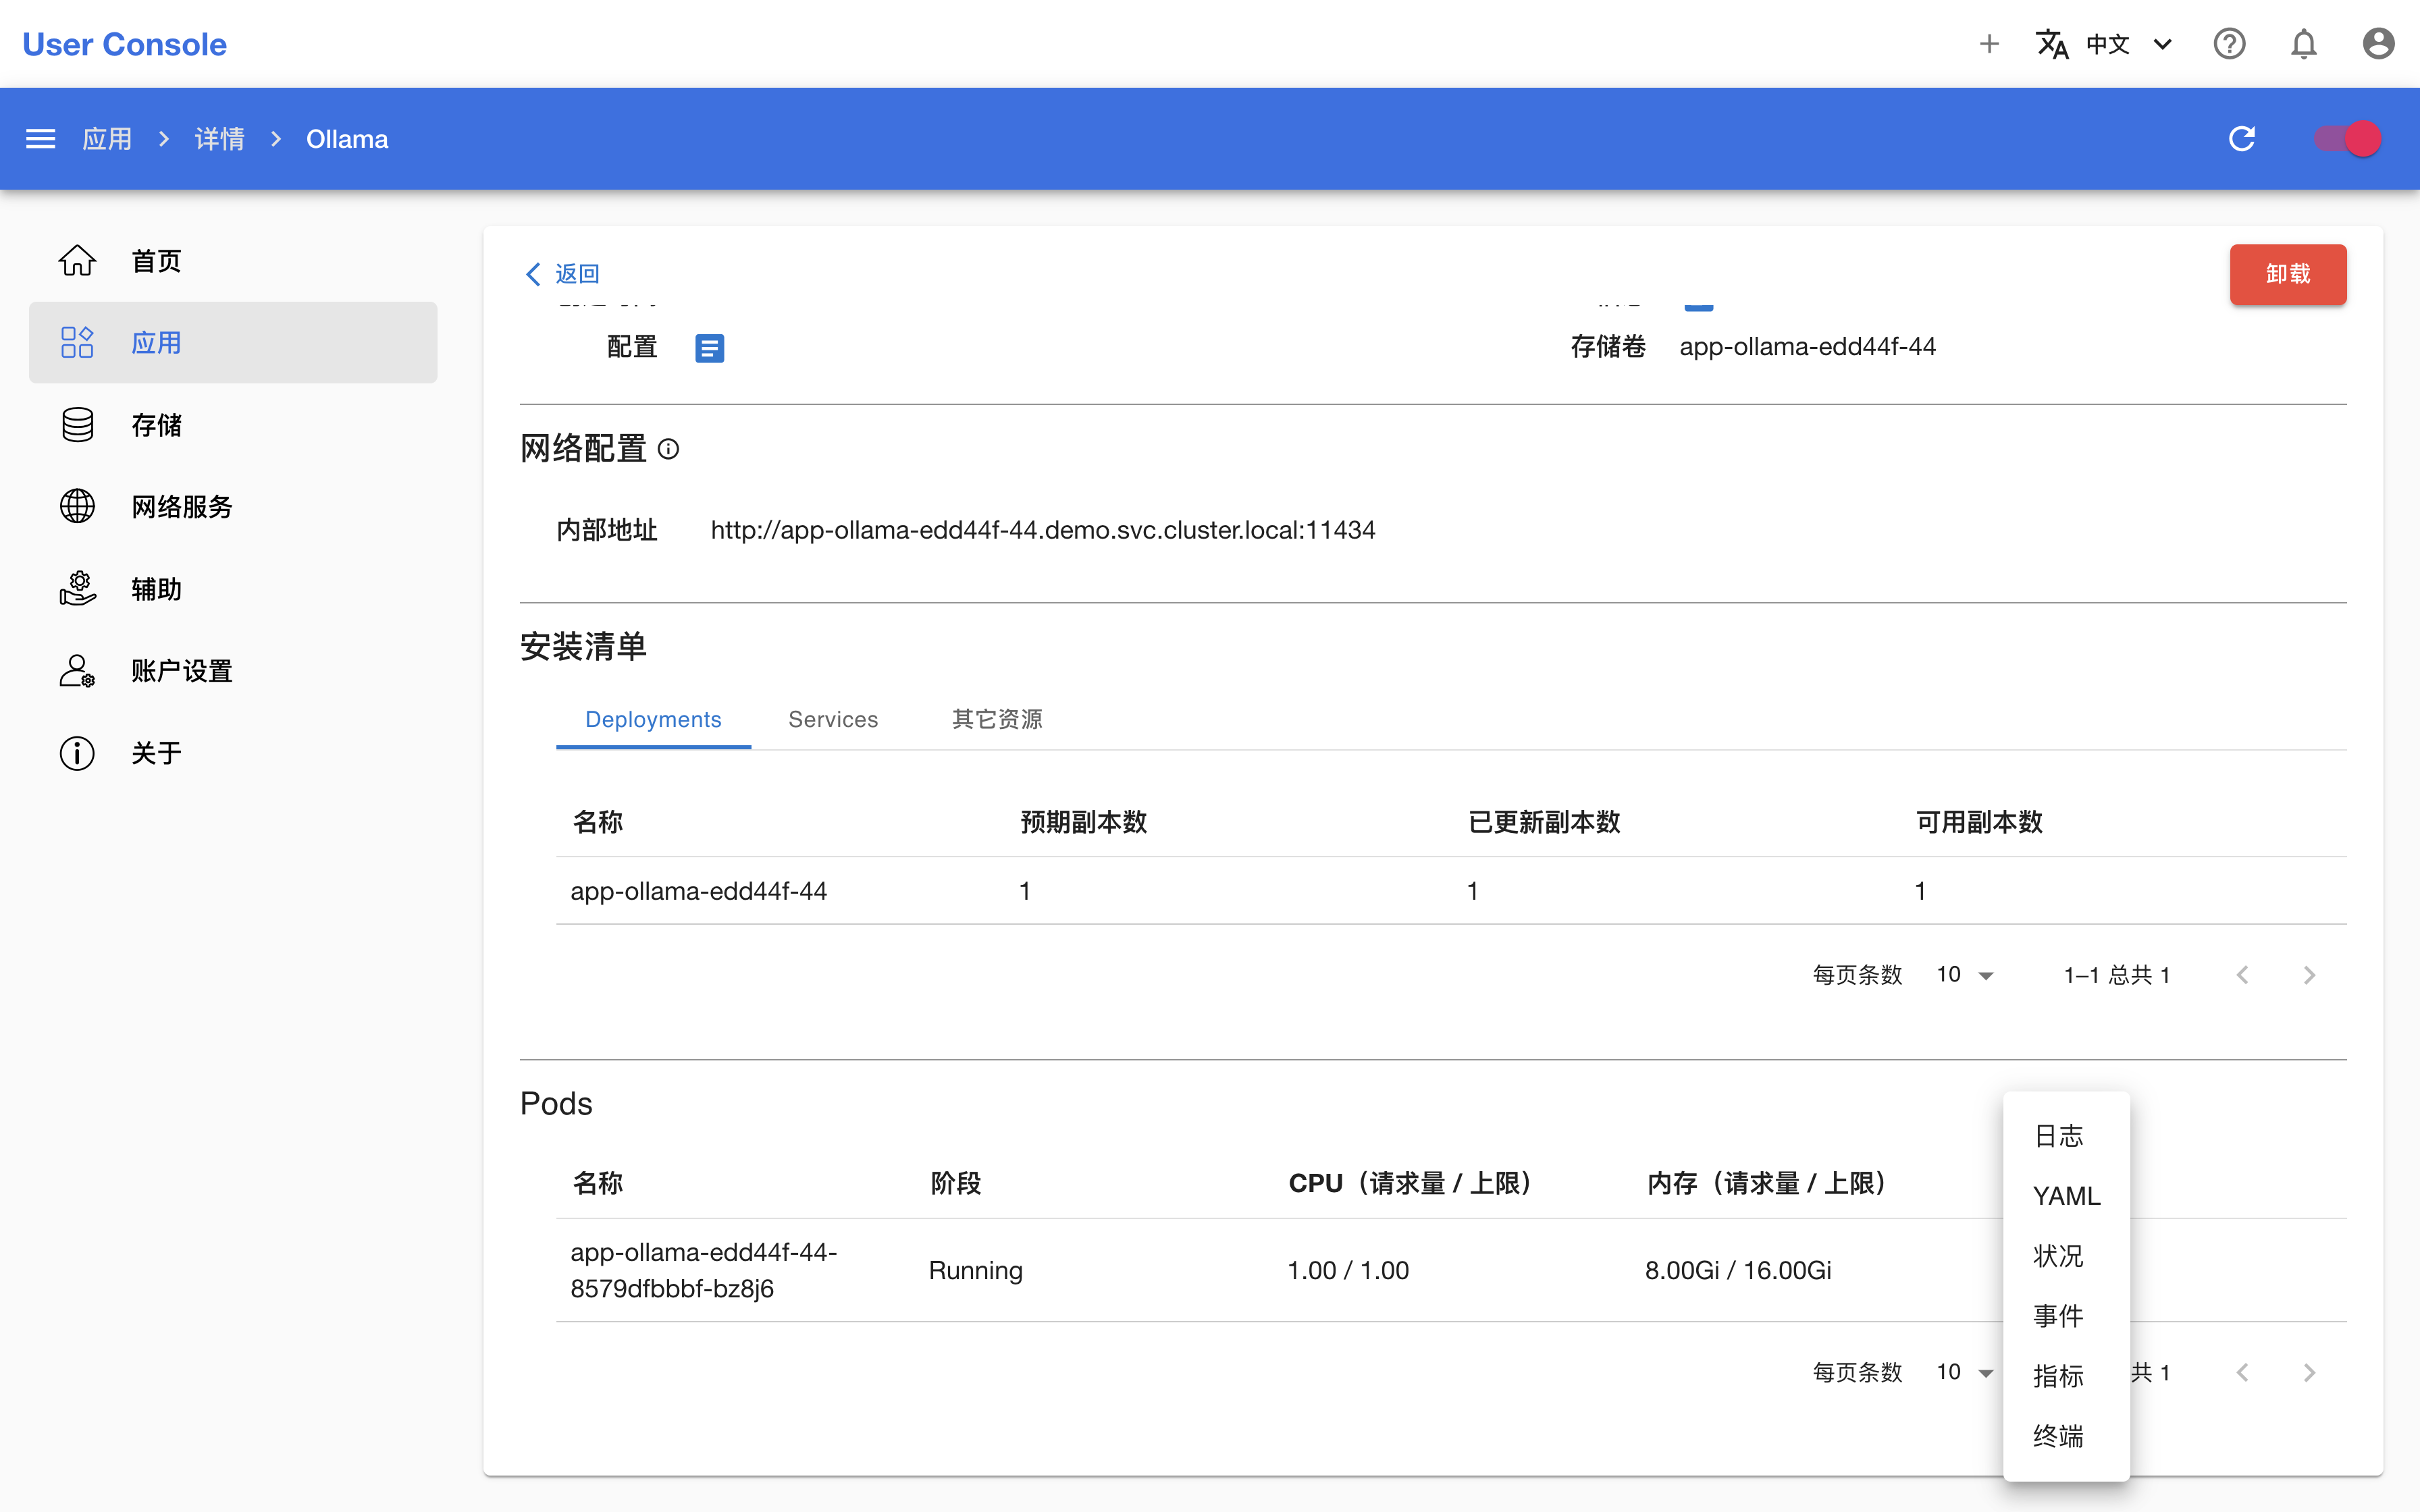Open the 配置 document icon

(x=709, y=348)
